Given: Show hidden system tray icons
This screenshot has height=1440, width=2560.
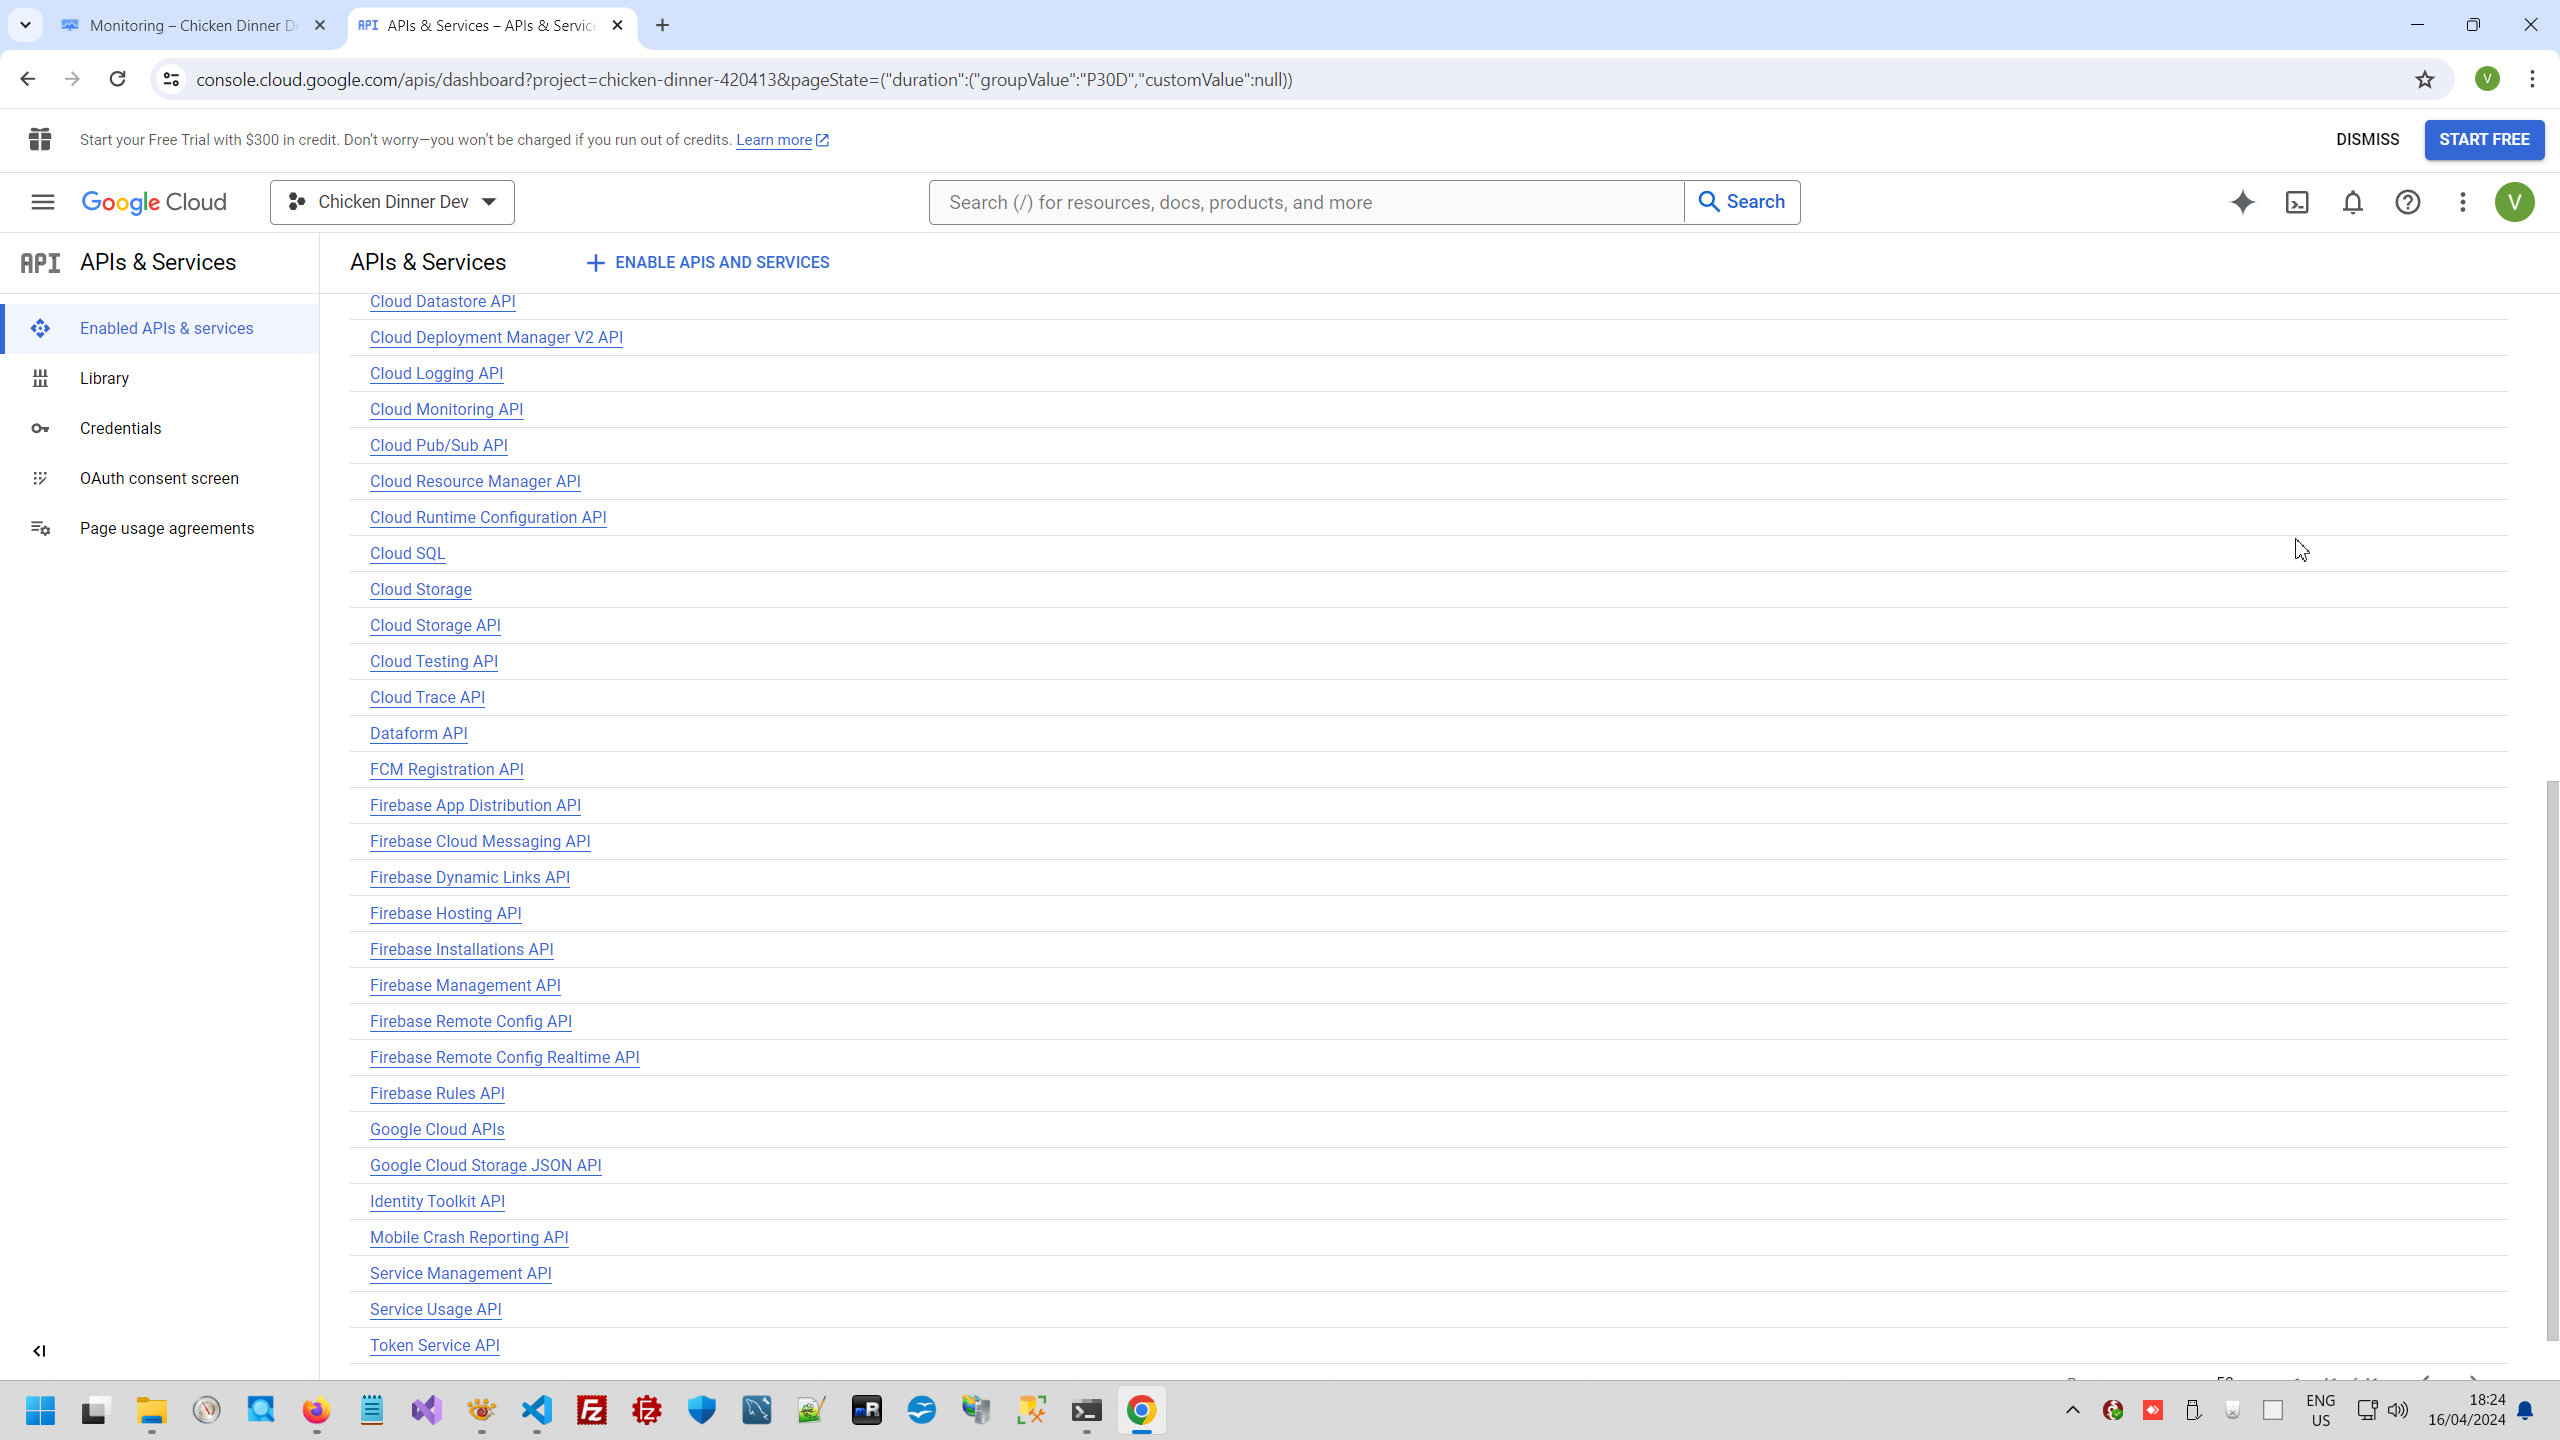Looking at the screenshot, I should pos(2072,1410).
